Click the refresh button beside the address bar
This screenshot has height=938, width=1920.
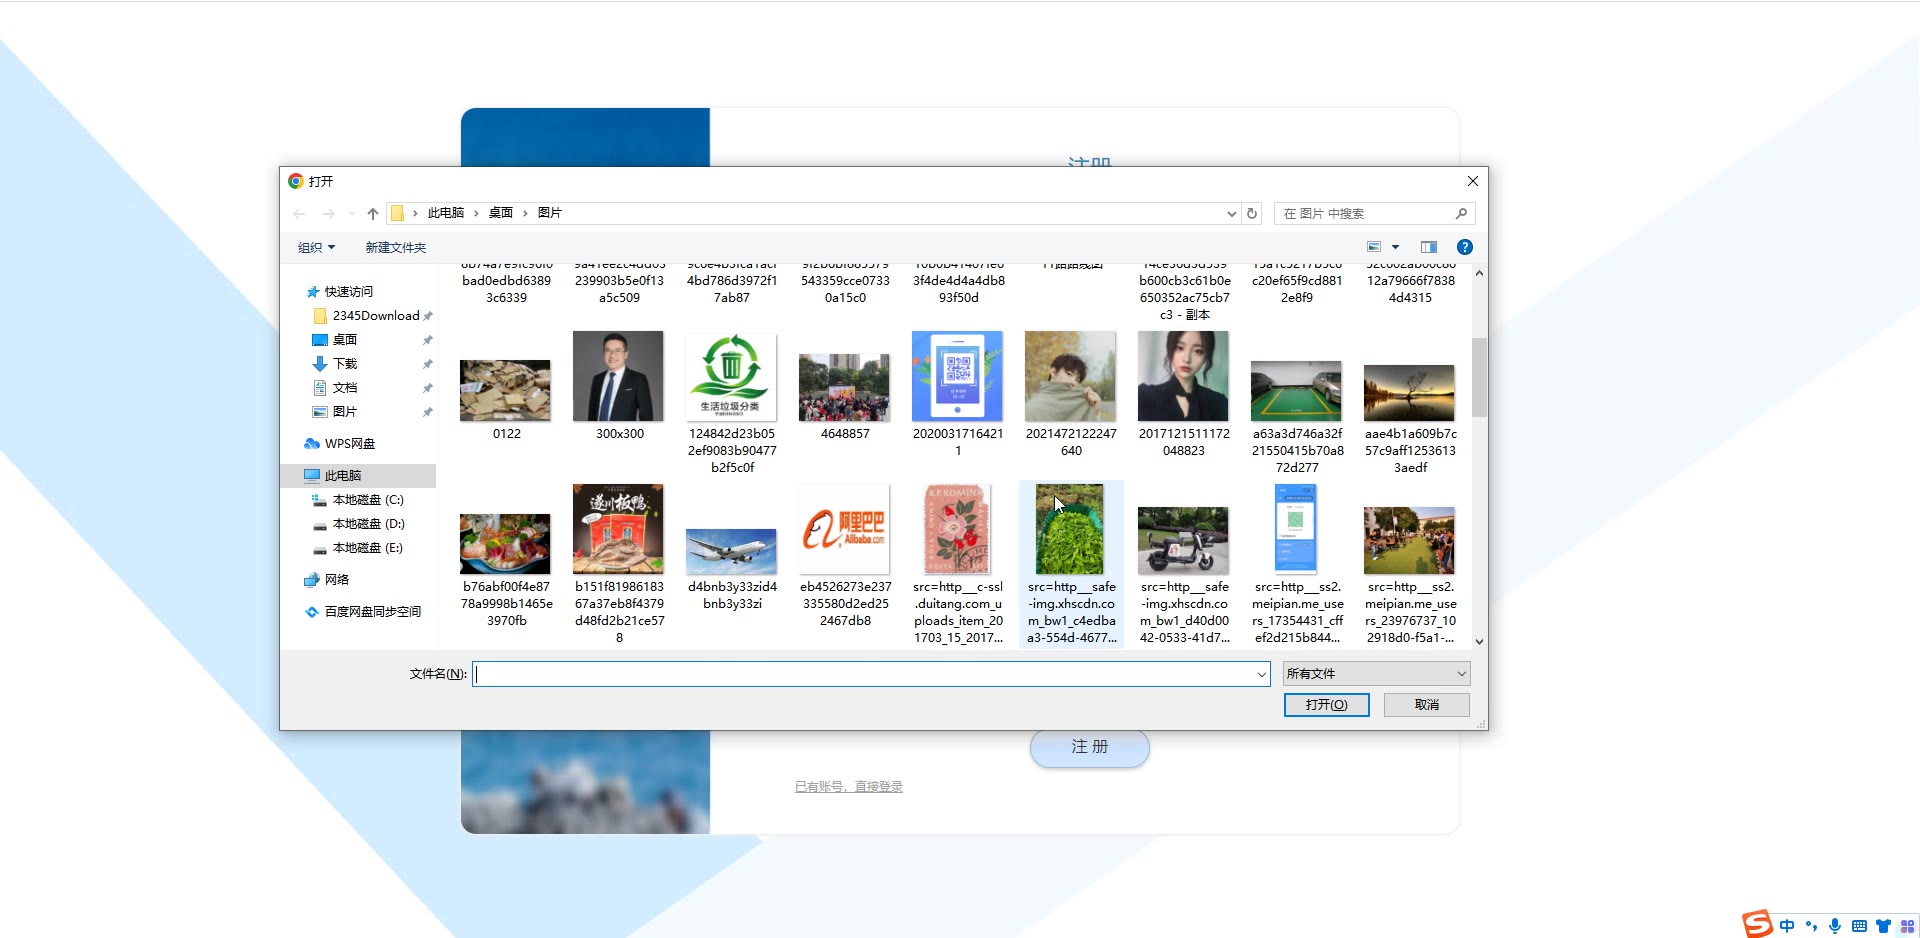[x=1251, y=213]
